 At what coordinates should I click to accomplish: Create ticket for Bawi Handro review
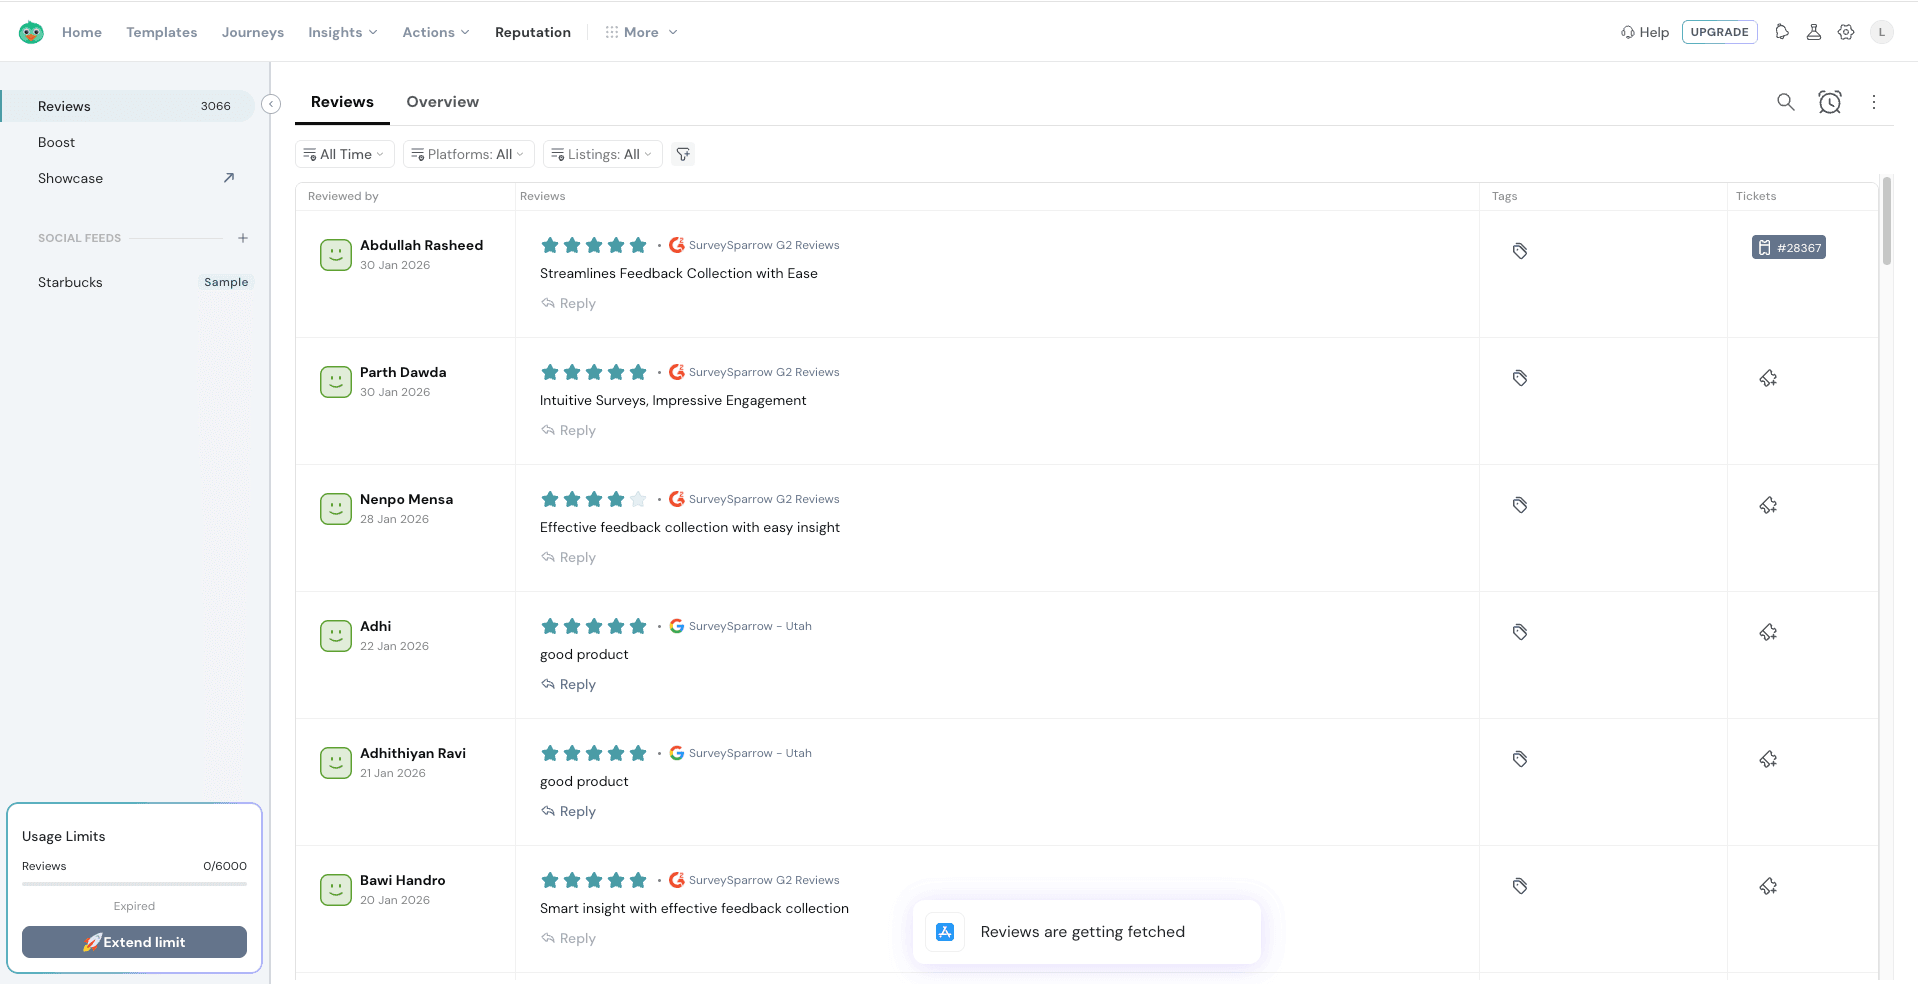coord(1768,886)
